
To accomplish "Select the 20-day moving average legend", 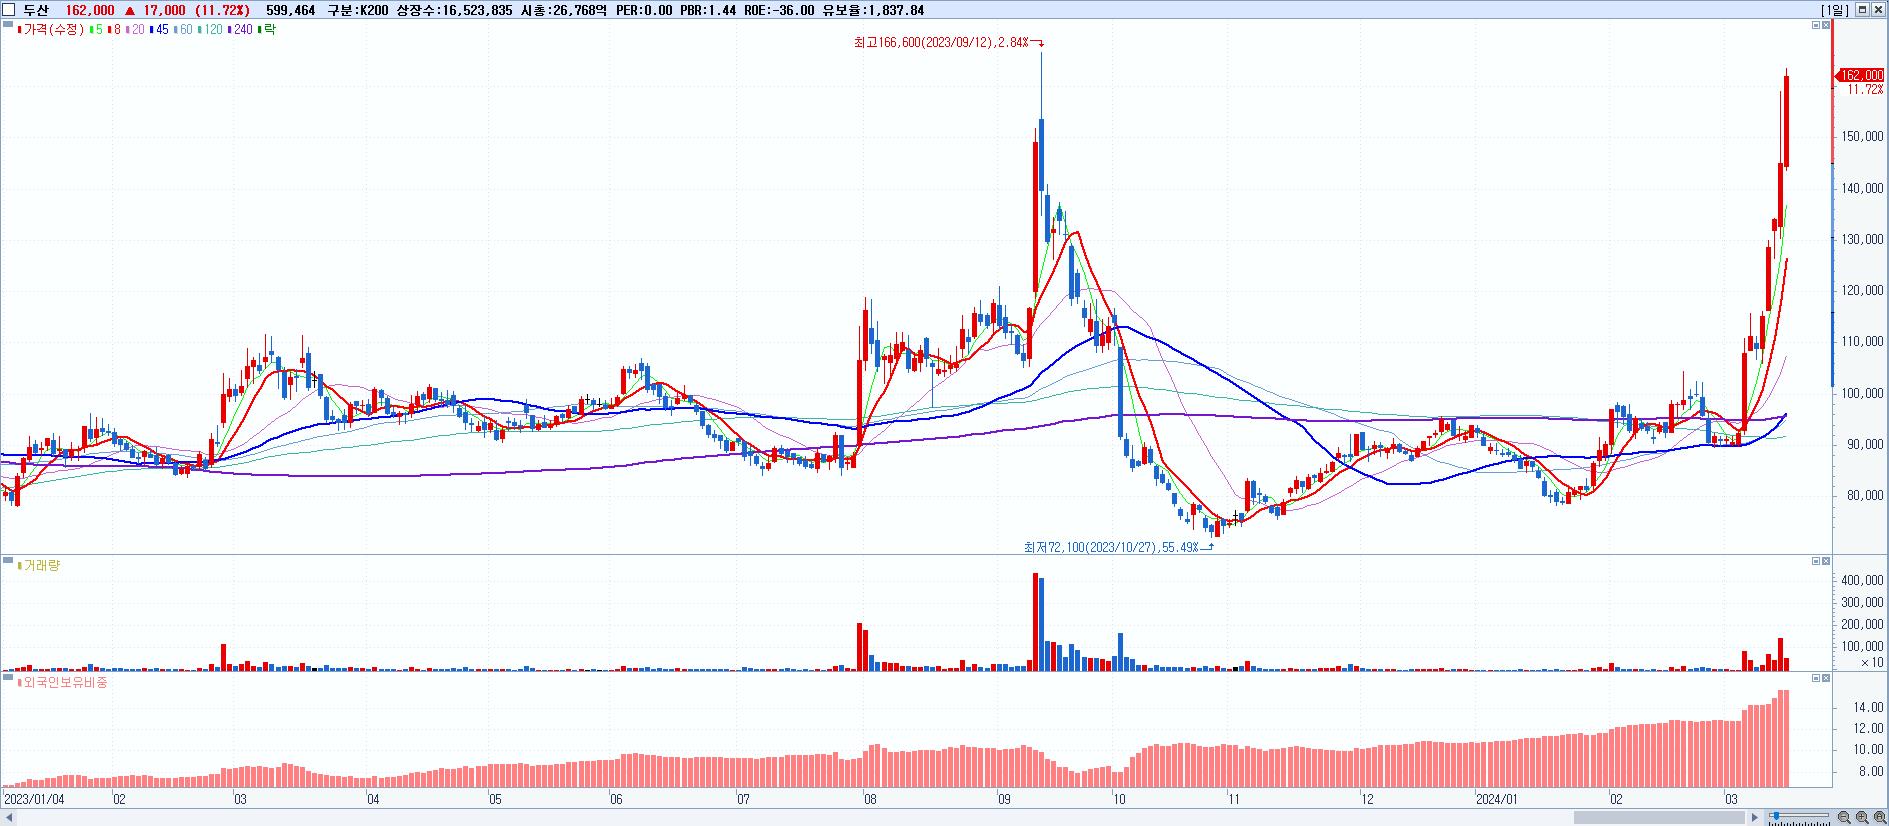I will point(134,29).
